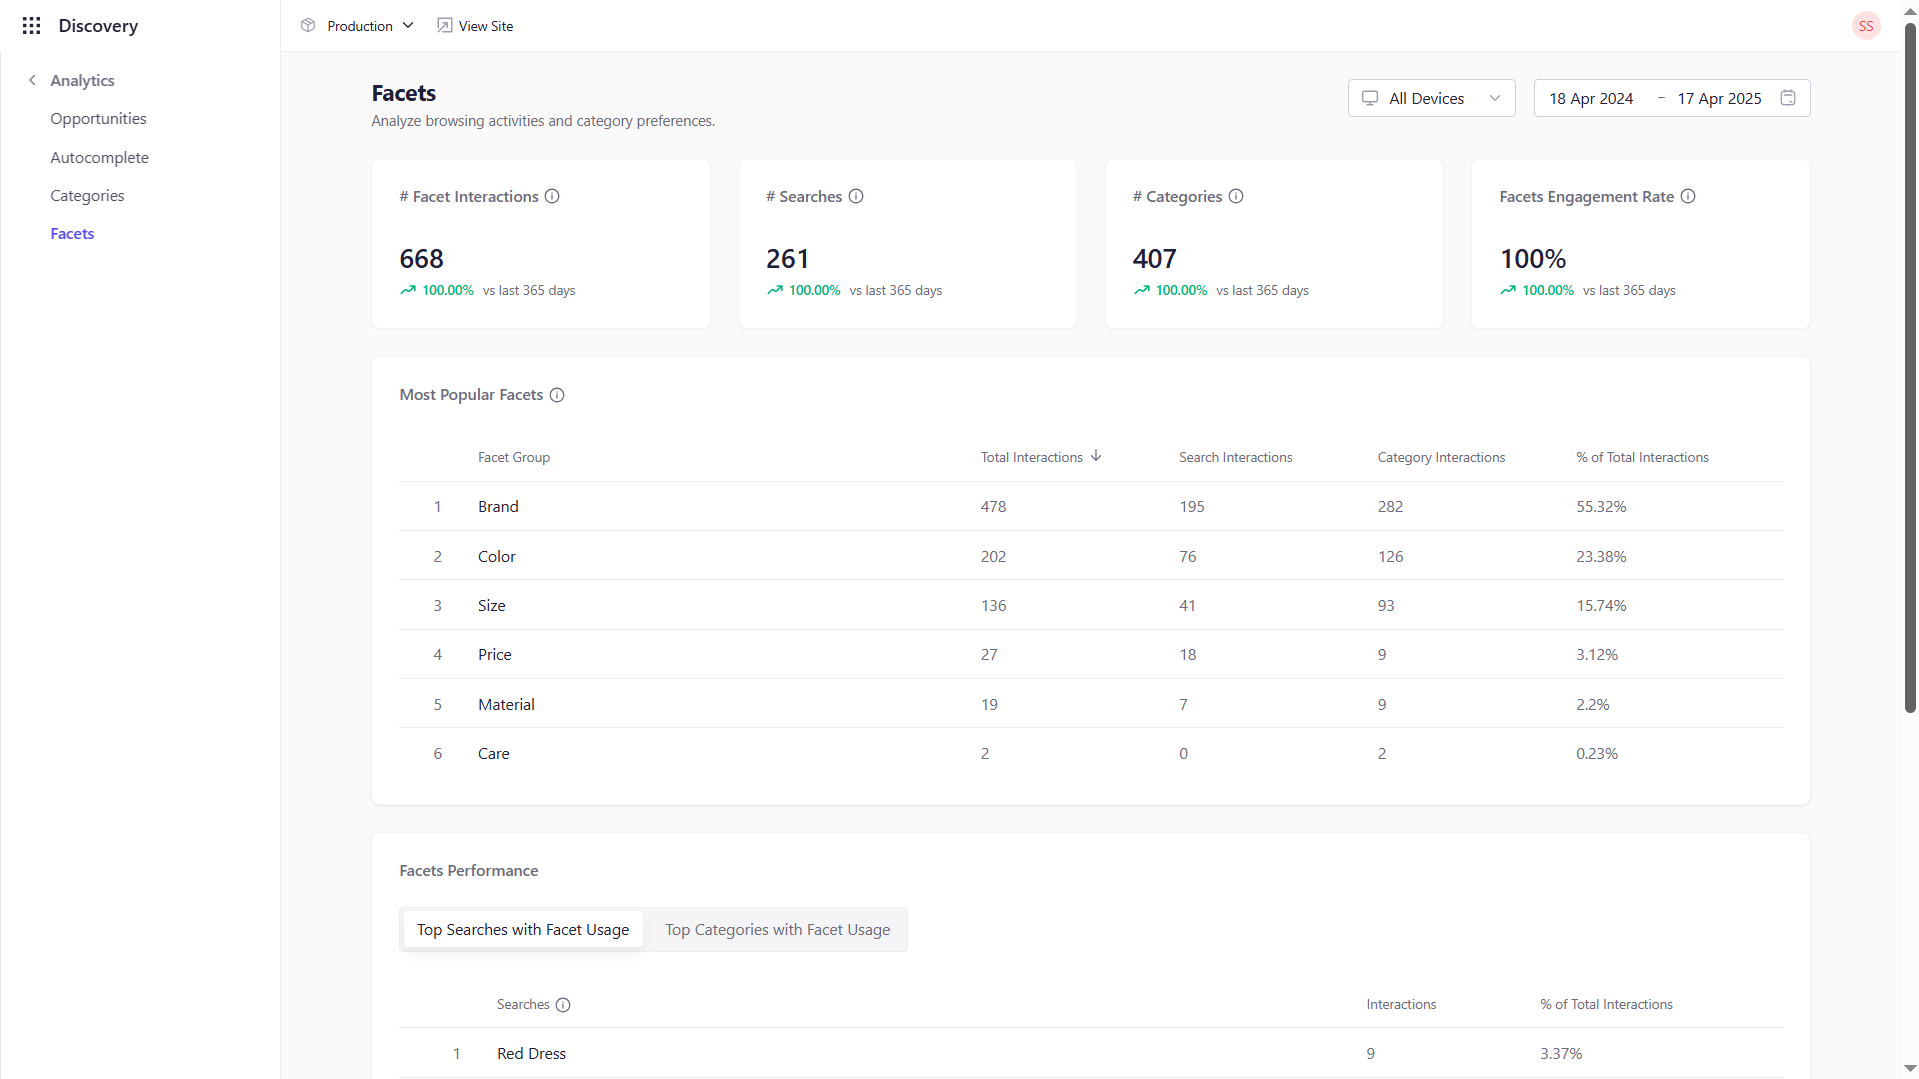Sort by Search Interactions column
This screenshot has height=1079, width=1919.
[x=1235, y=457]
